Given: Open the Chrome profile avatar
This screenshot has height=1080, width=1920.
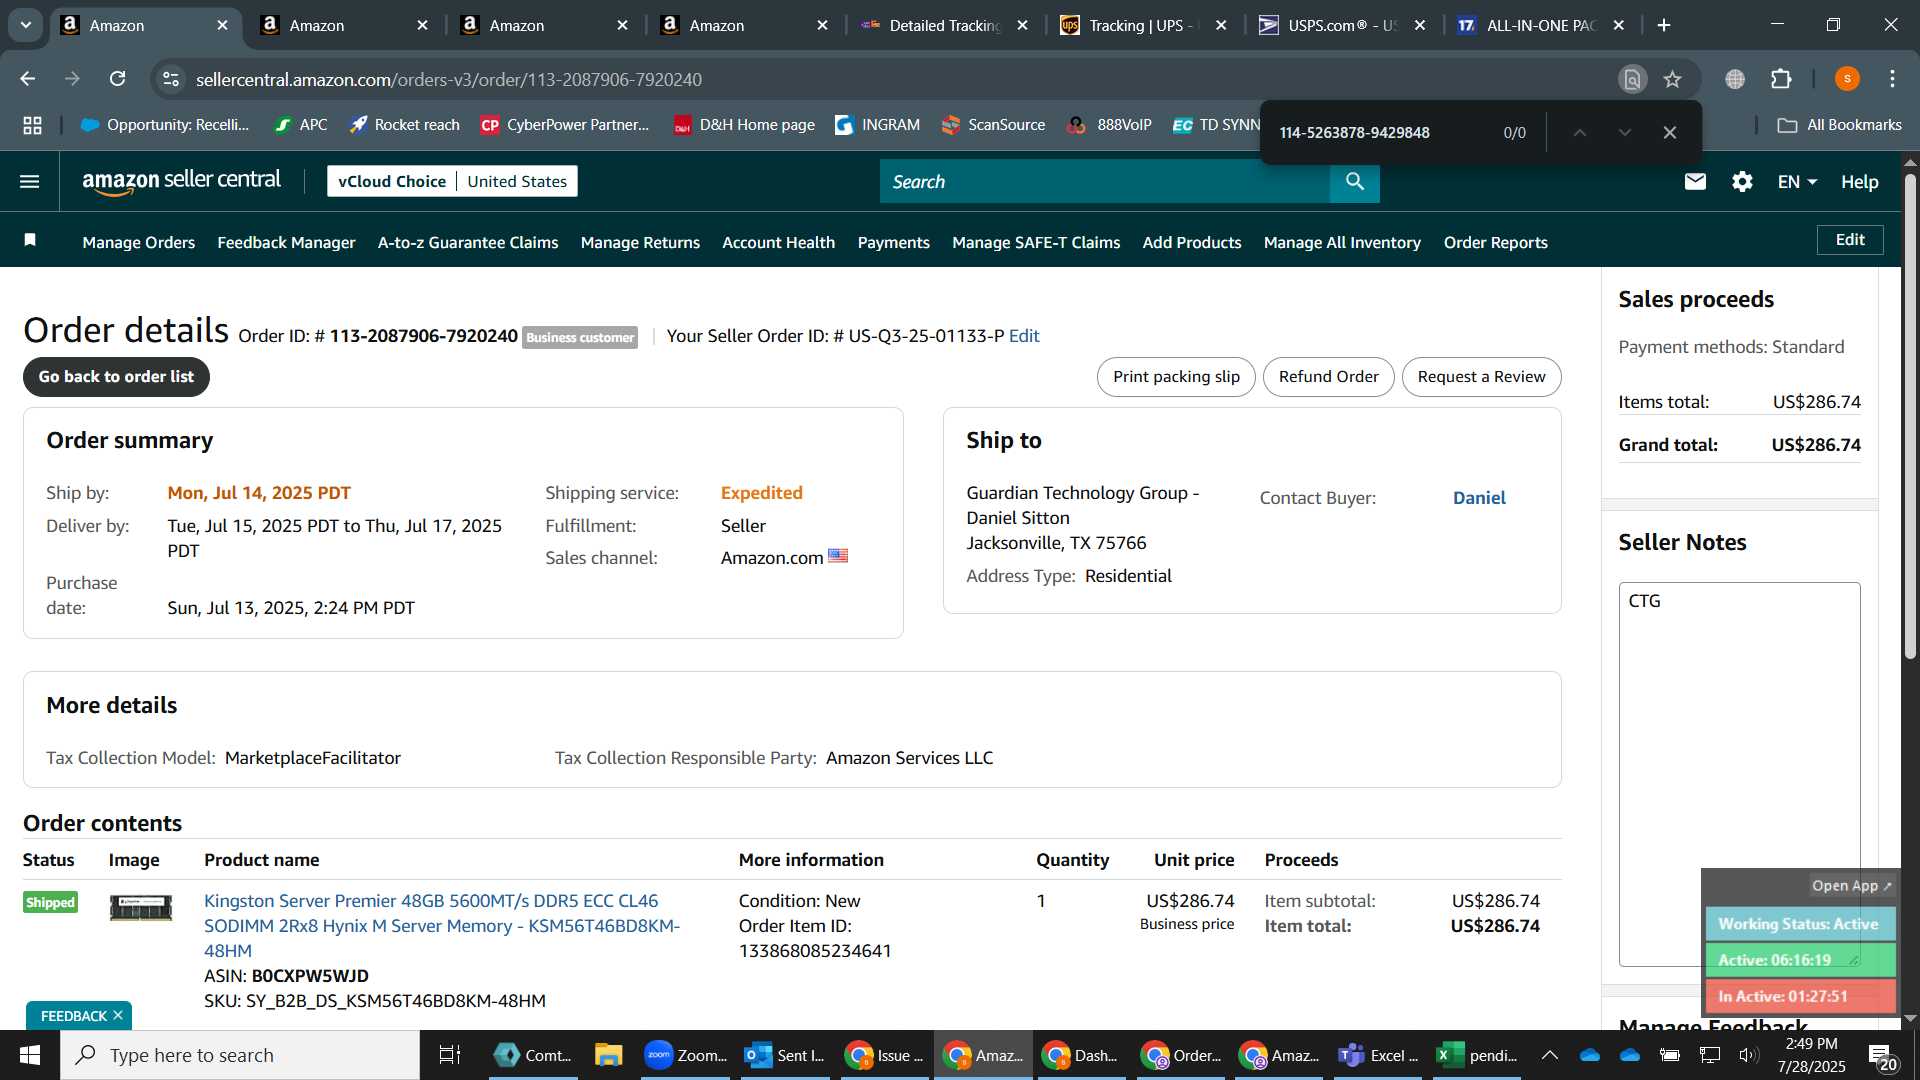Looking at the screenshot, I should point(1847,79).
